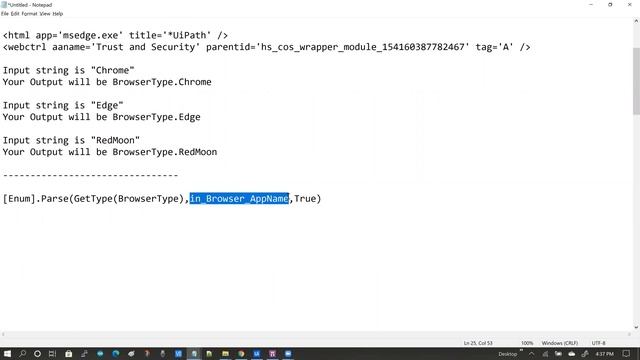Viewport: 640px width, 360px height.
Task: Click line 'Your Output will be BrowserType.Edge'
Action: coord(102,117)
